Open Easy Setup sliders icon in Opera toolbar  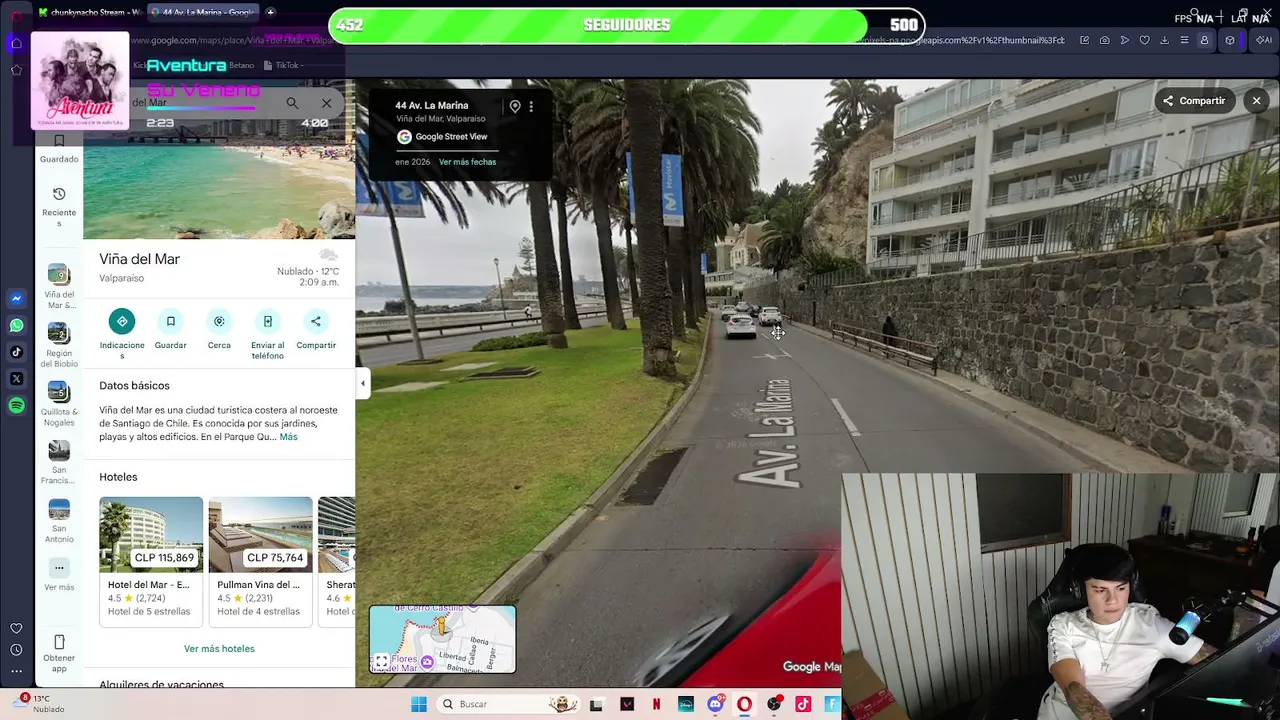(1184, 40)
